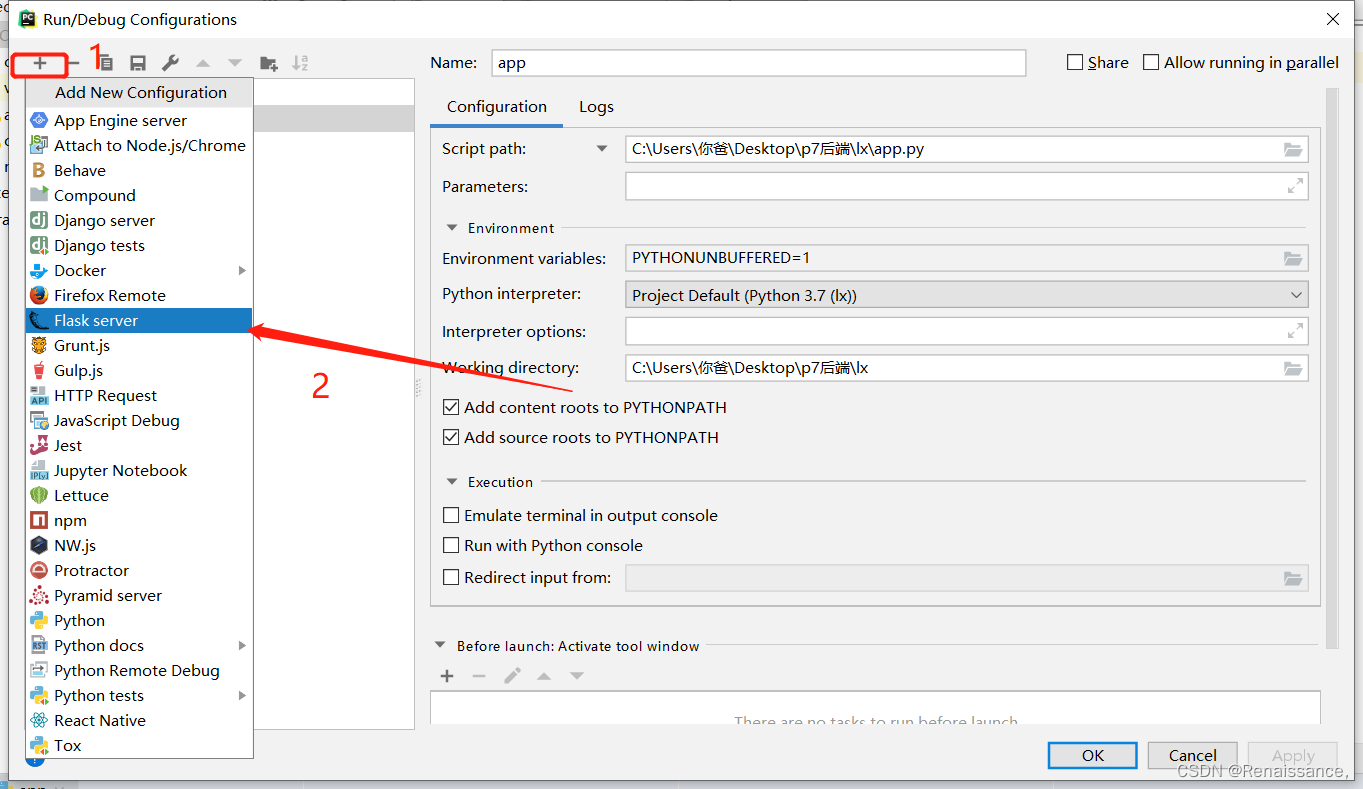Expand the Interpreter options field icon
Screen dimensions: 1363x789
[1295, 331]
